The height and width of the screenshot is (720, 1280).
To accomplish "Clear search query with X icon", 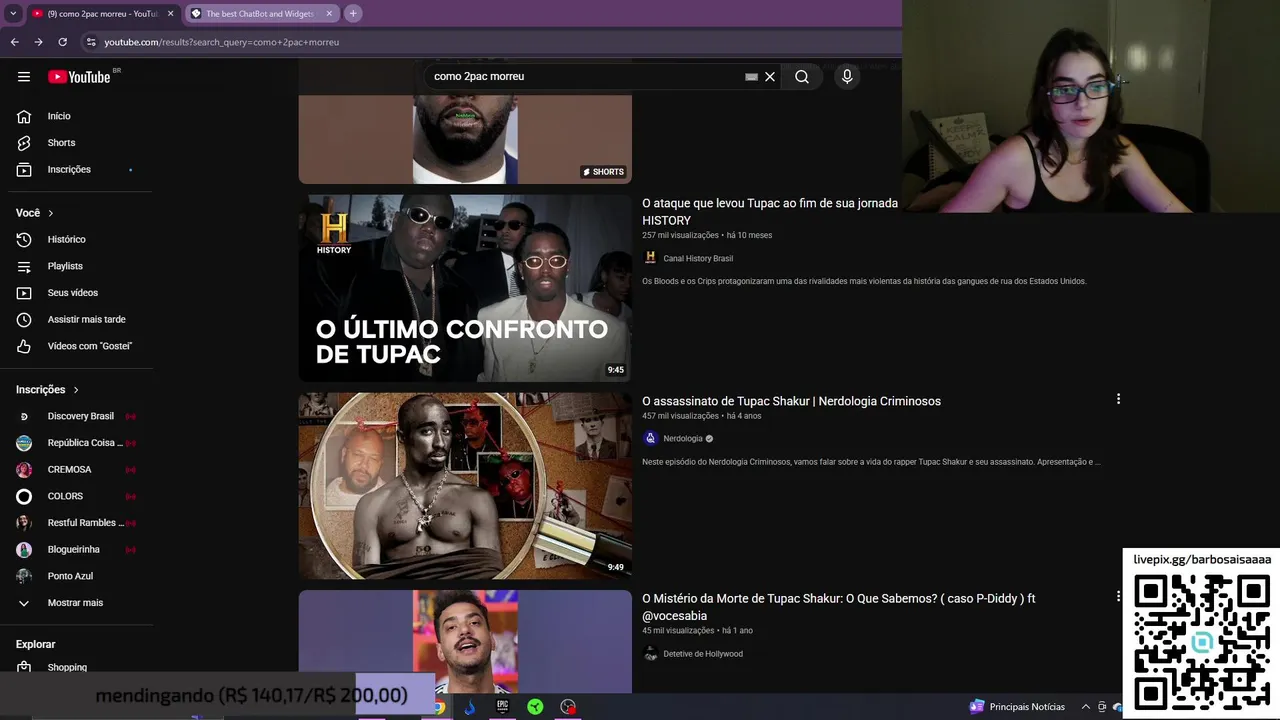I will point(770,77).
